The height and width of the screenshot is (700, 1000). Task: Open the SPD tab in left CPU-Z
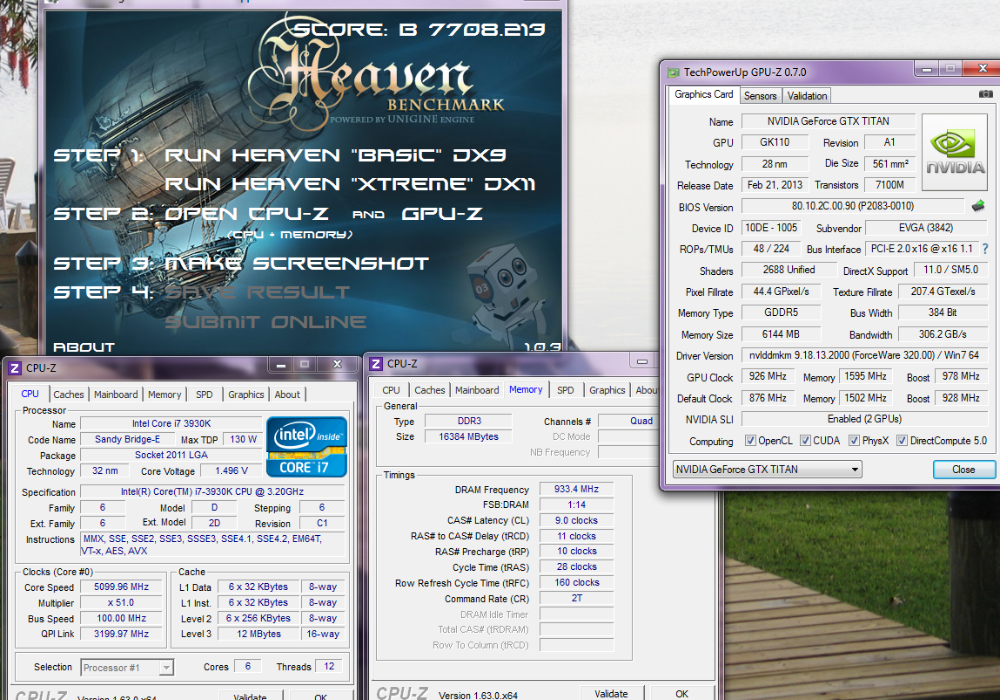click(x=204, y=395)
